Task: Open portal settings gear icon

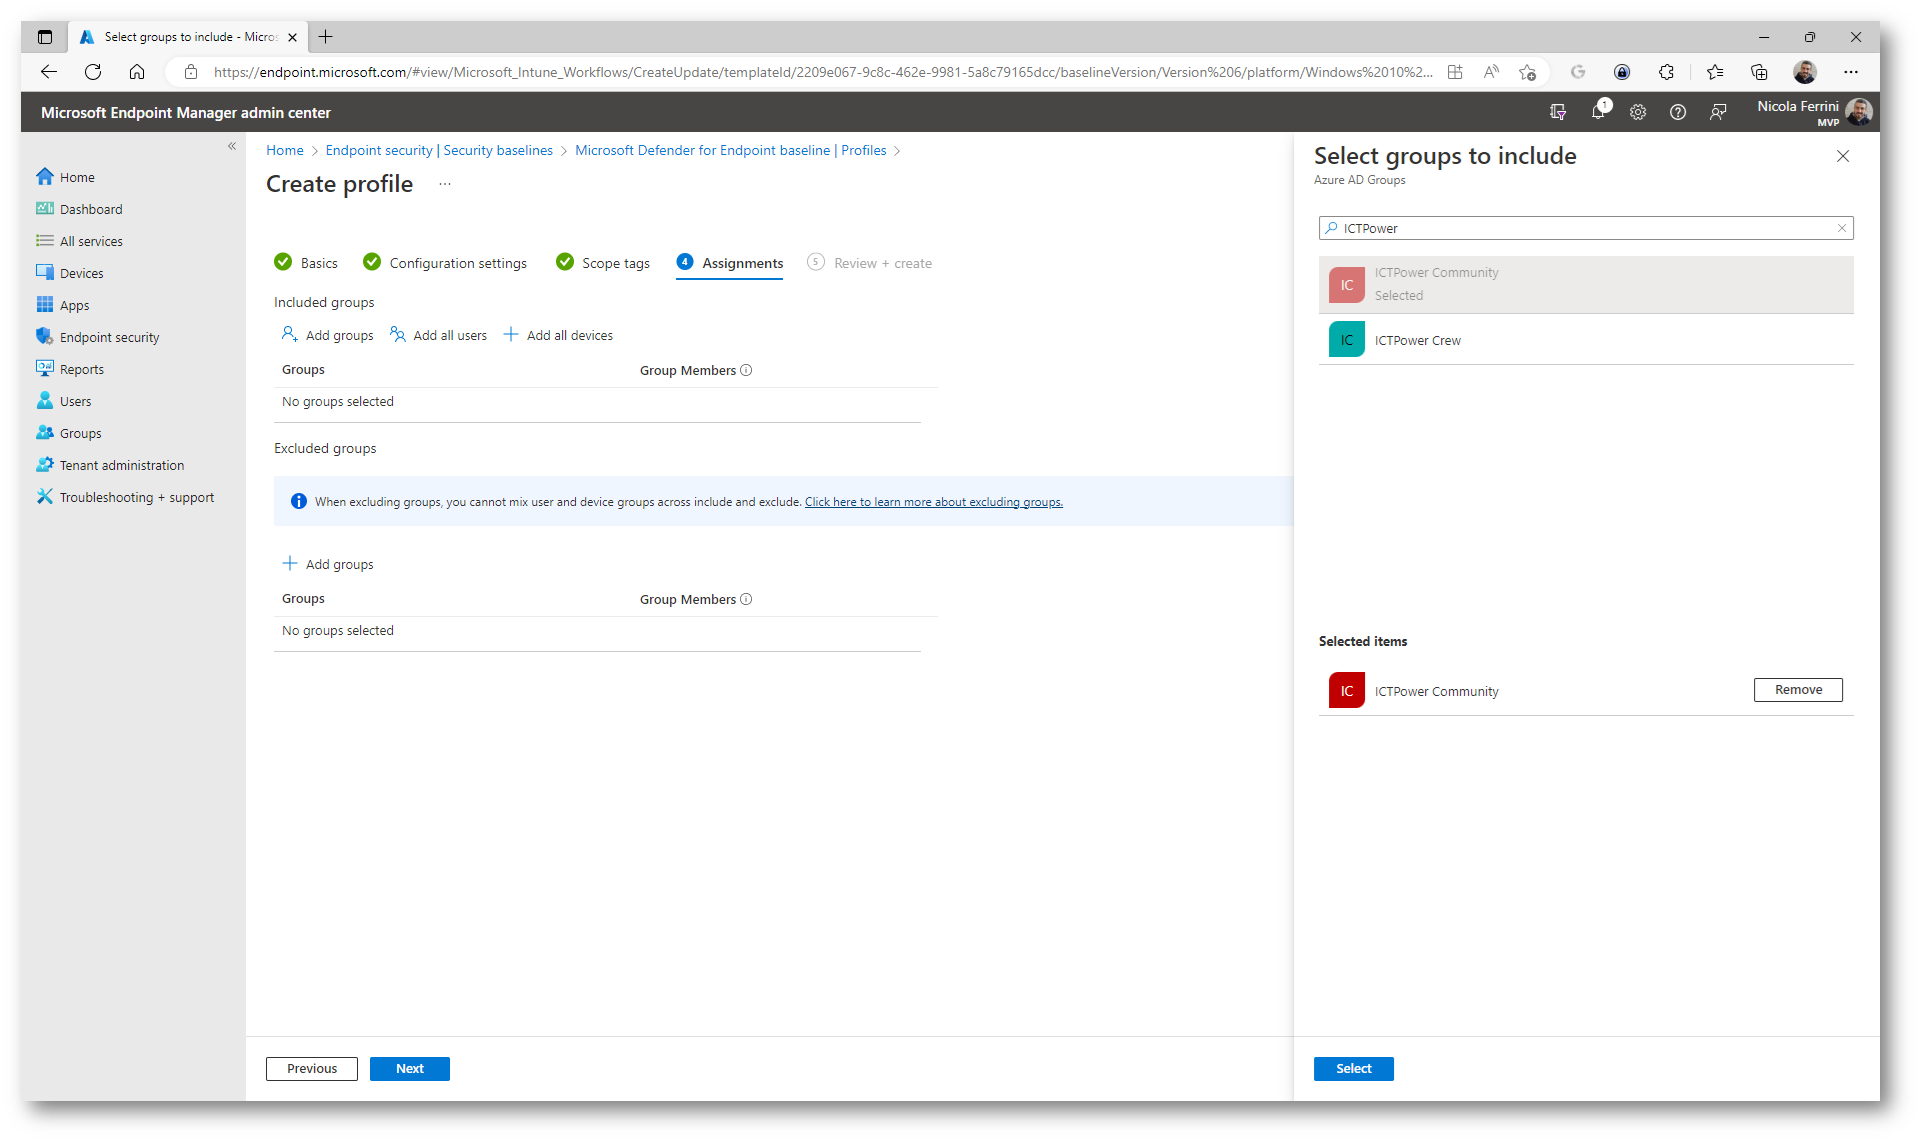Action: coord(1638,112)
